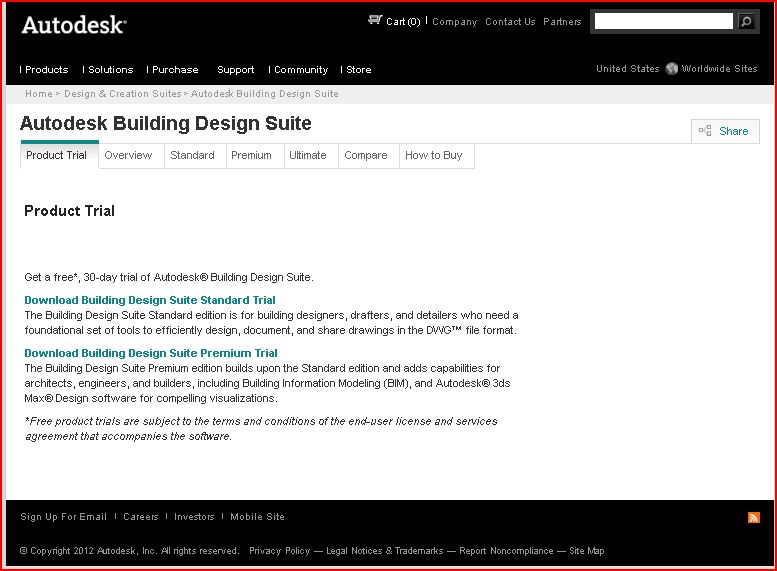This screenshot has height=571, width=777.
Task: Open the Support menu
Action: tap(235, 70)
